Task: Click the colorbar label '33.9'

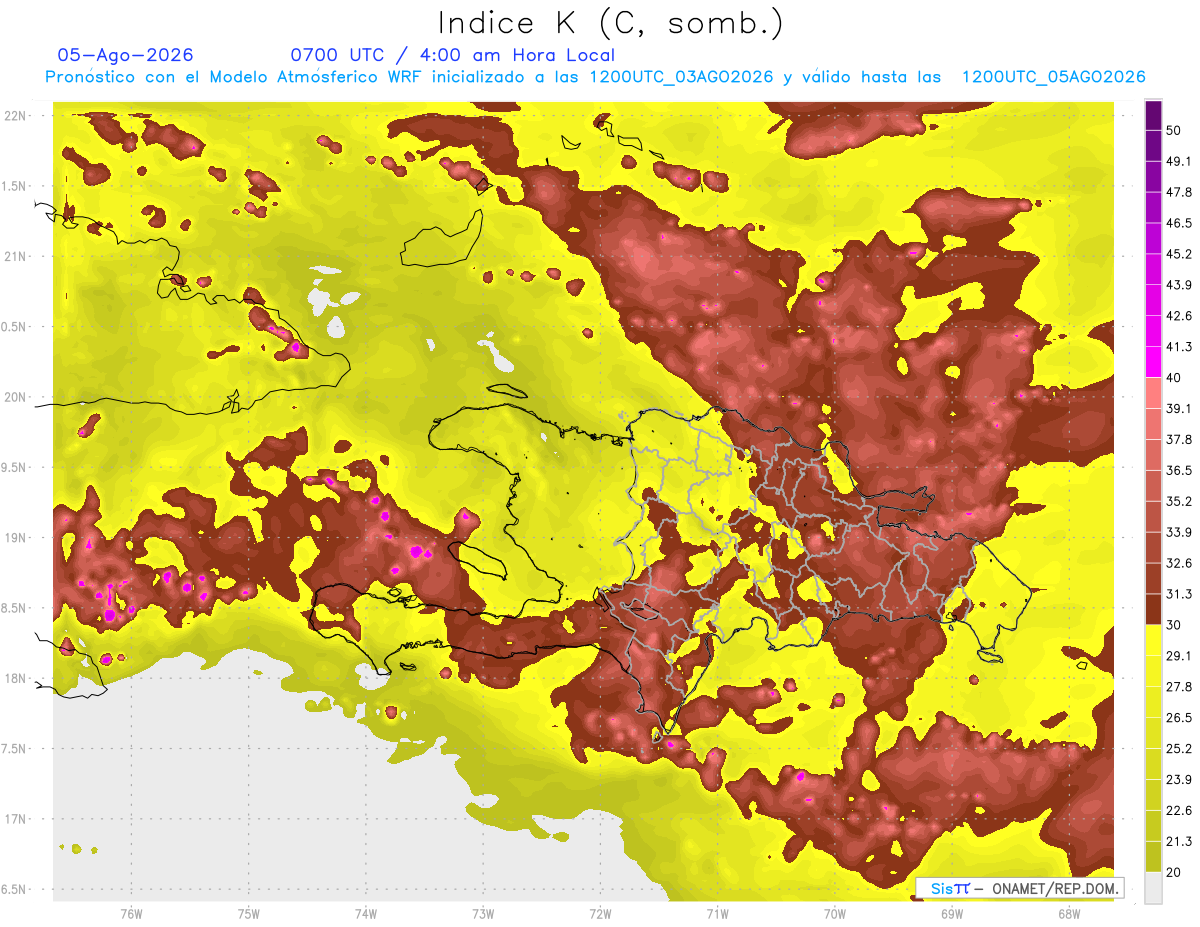Action: (1178, 531)
